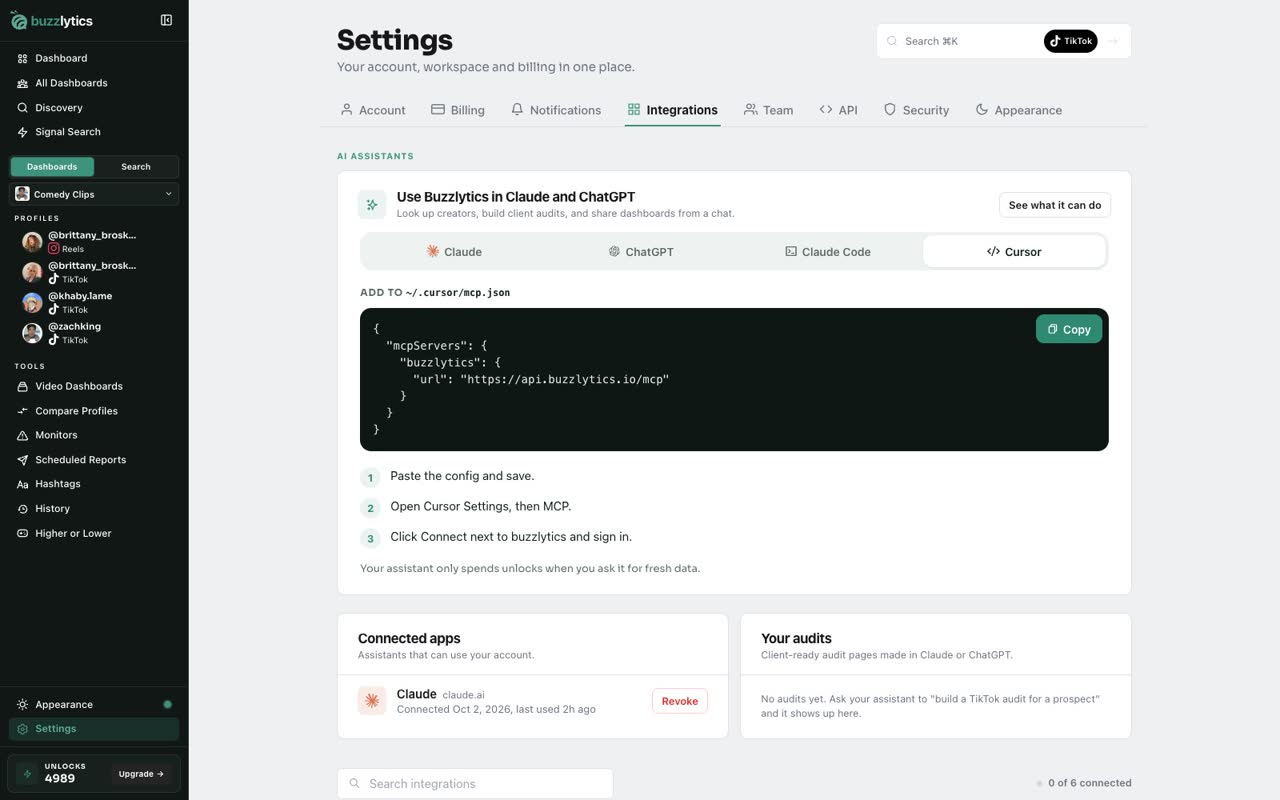Revoke the Claude connection
The image size is (1280, 800).
pos(680,701)
